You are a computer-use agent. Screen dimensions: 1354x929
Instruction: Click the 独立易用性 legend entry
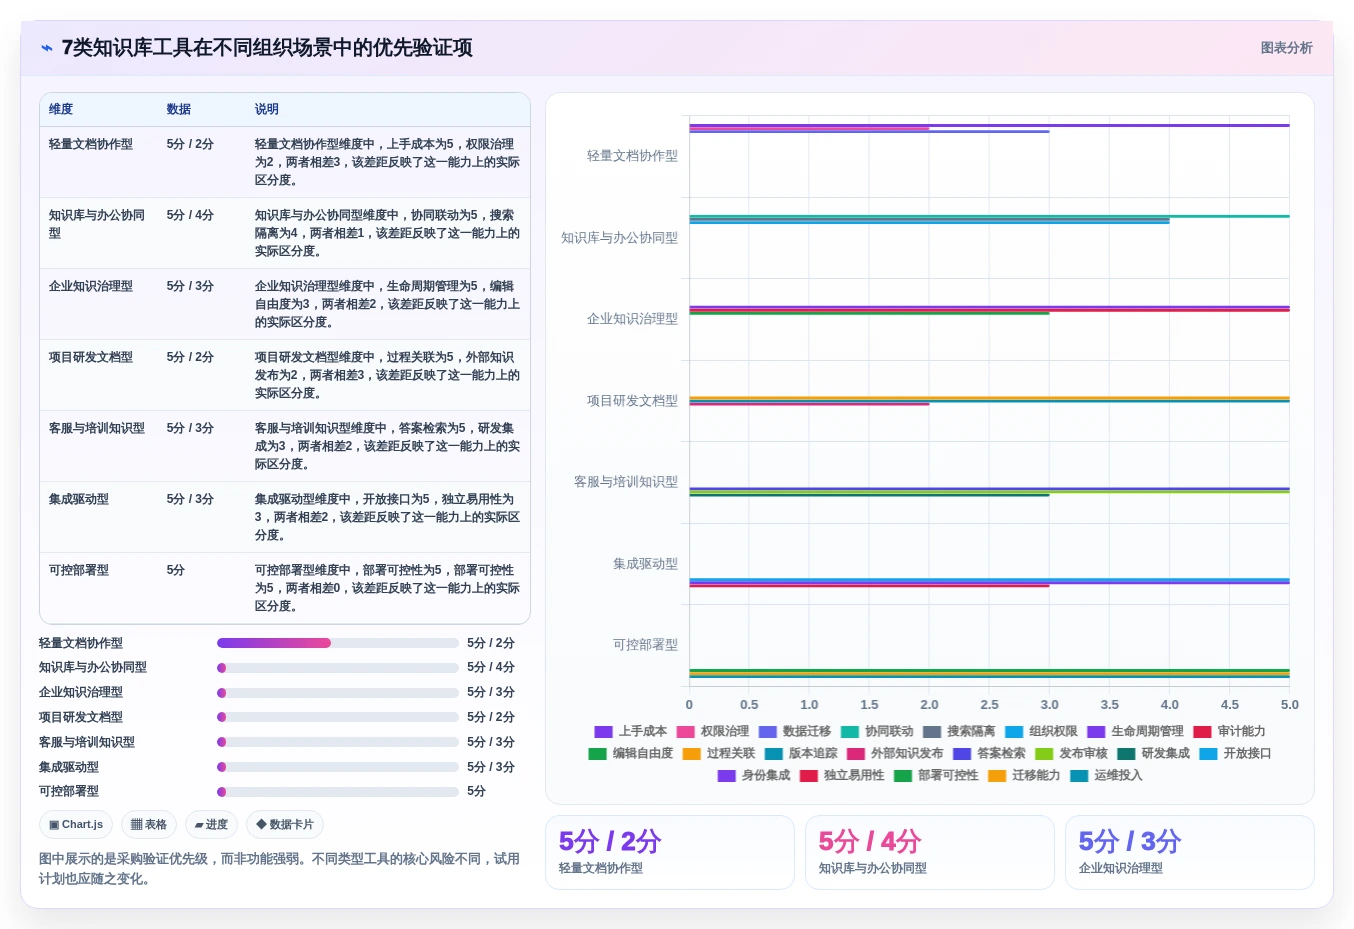coord(842,776)
